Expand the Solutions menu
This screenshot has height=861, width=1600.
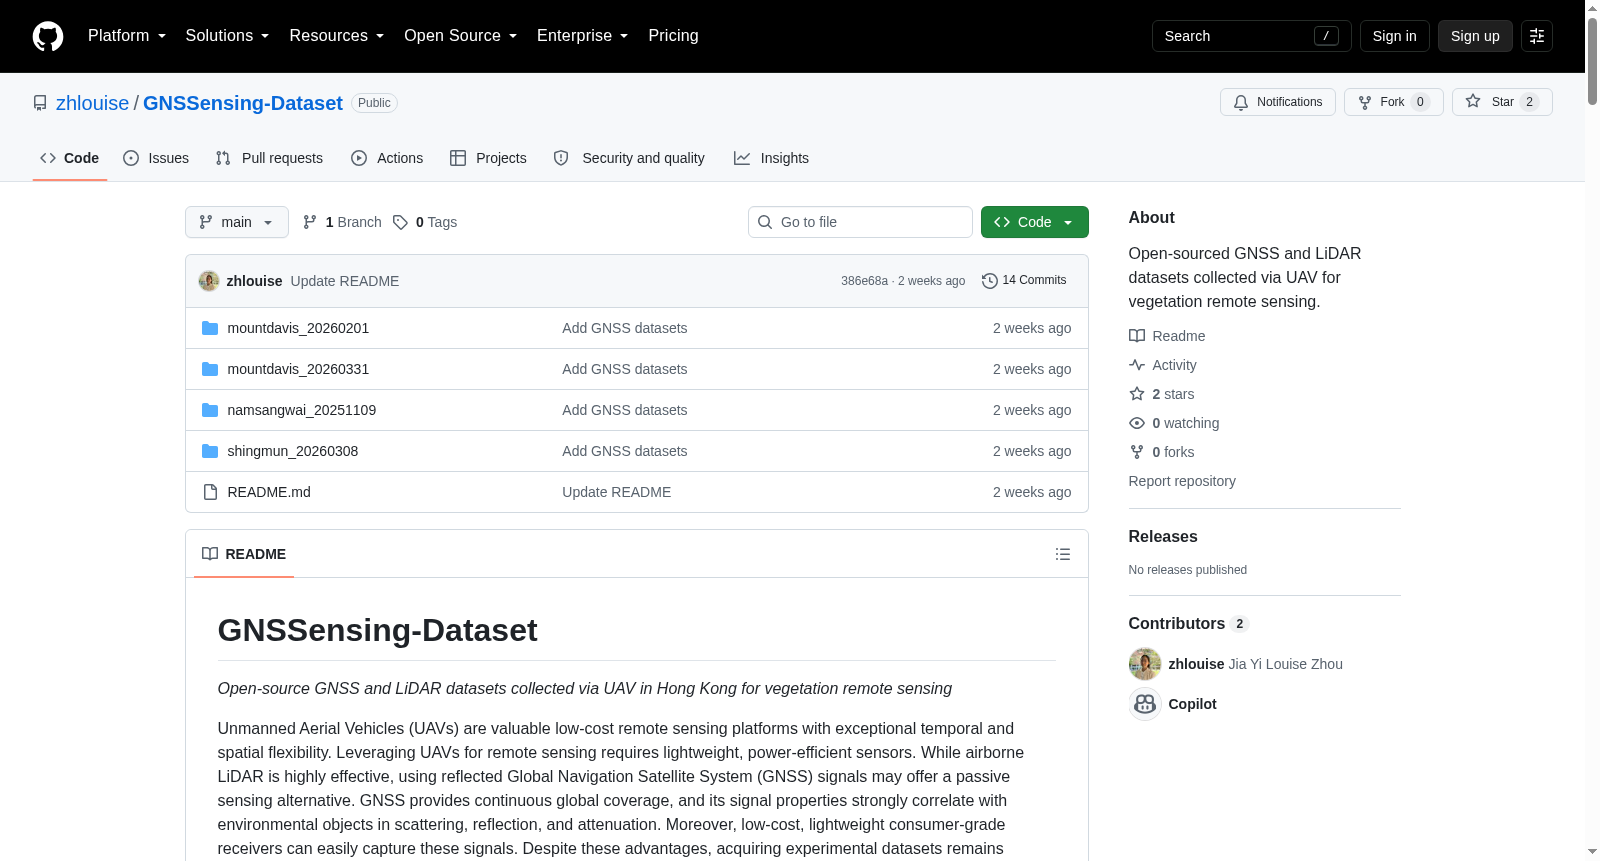[x=227, y=36]
